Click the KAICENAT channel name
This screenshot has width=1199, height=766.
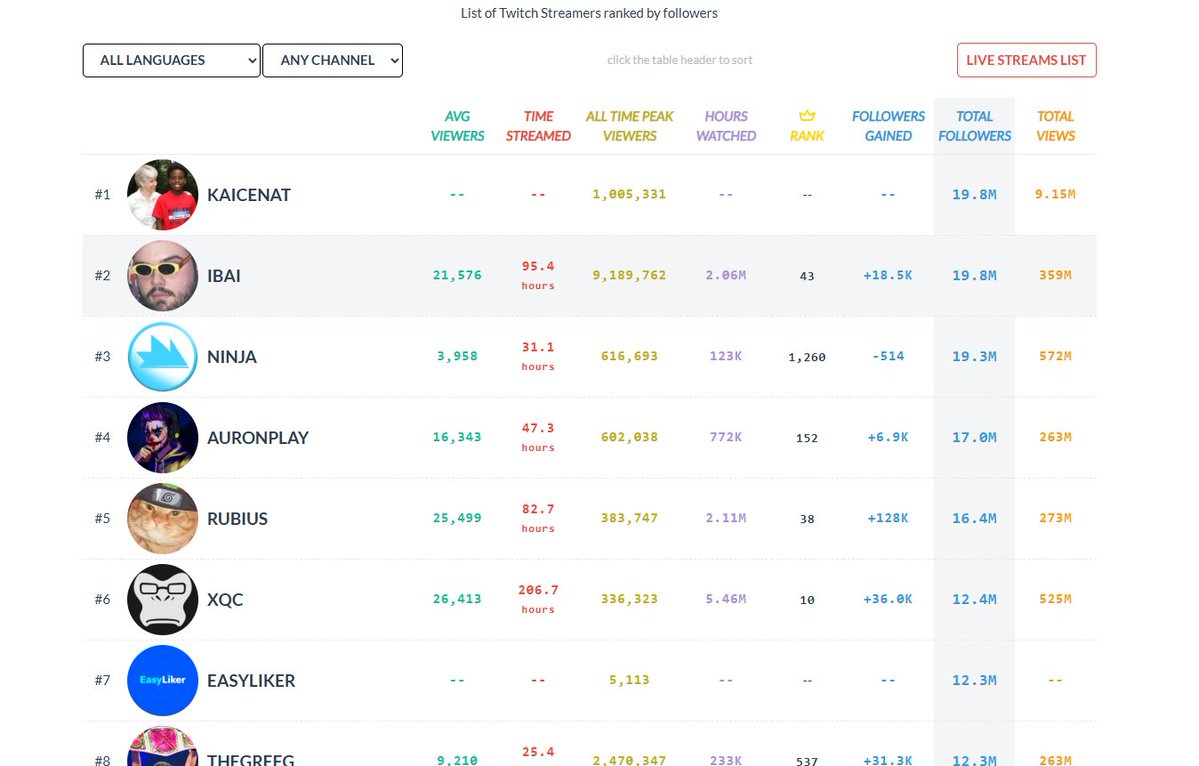click(249, 195)
